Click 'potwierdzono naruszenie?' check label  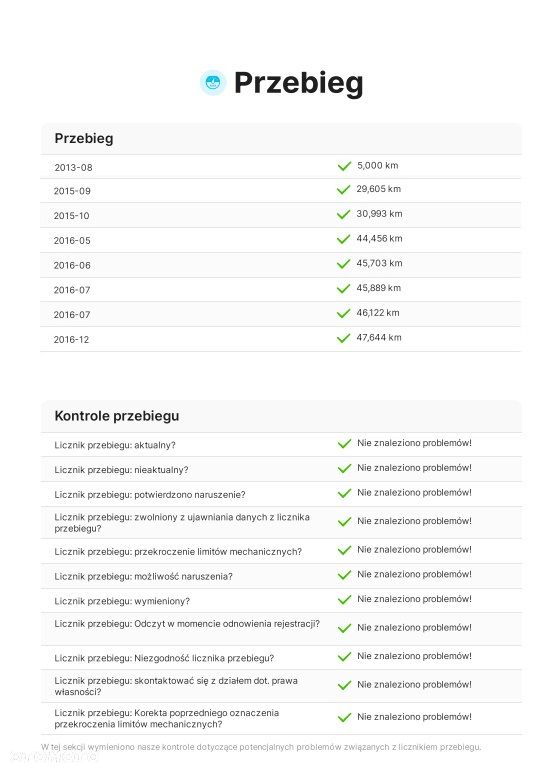point(190,494)
